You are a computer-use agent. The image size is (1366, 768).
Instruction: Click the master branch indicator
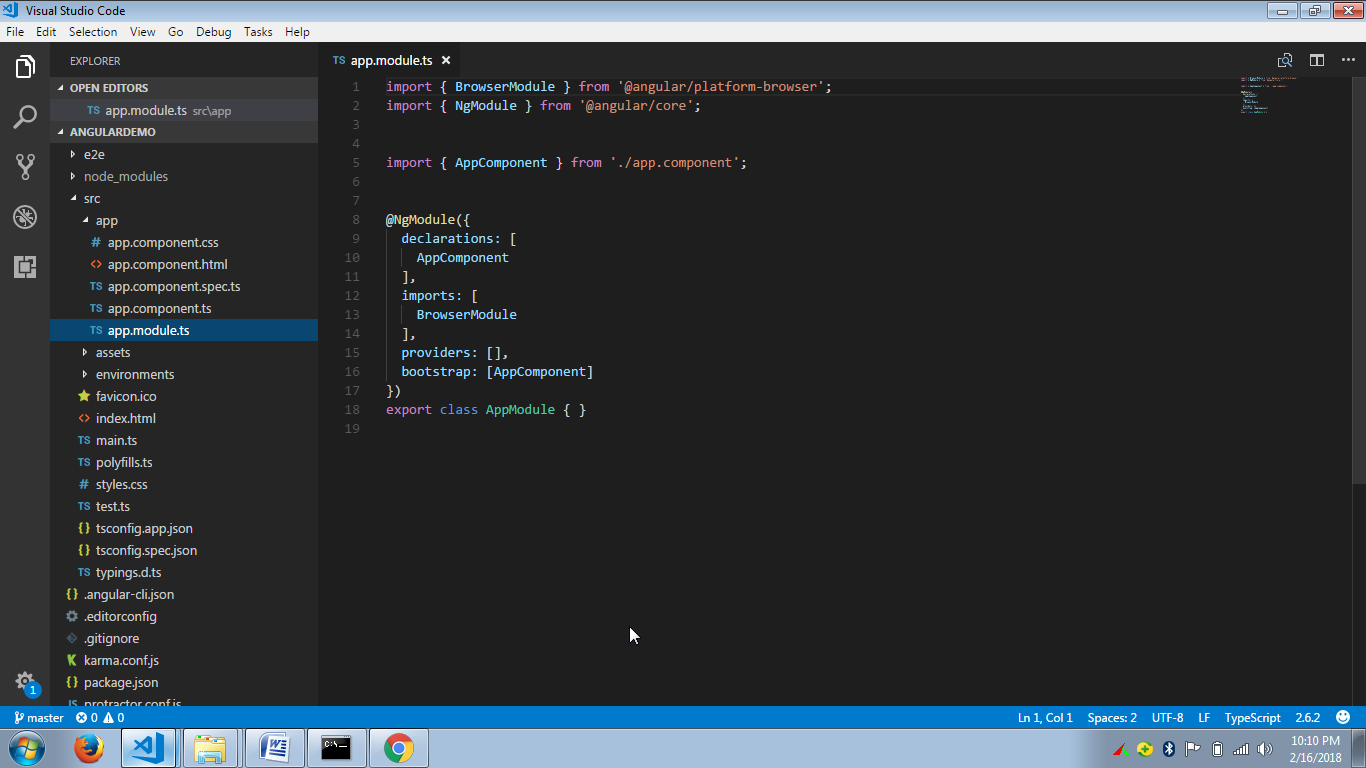(x=38, y=717)
